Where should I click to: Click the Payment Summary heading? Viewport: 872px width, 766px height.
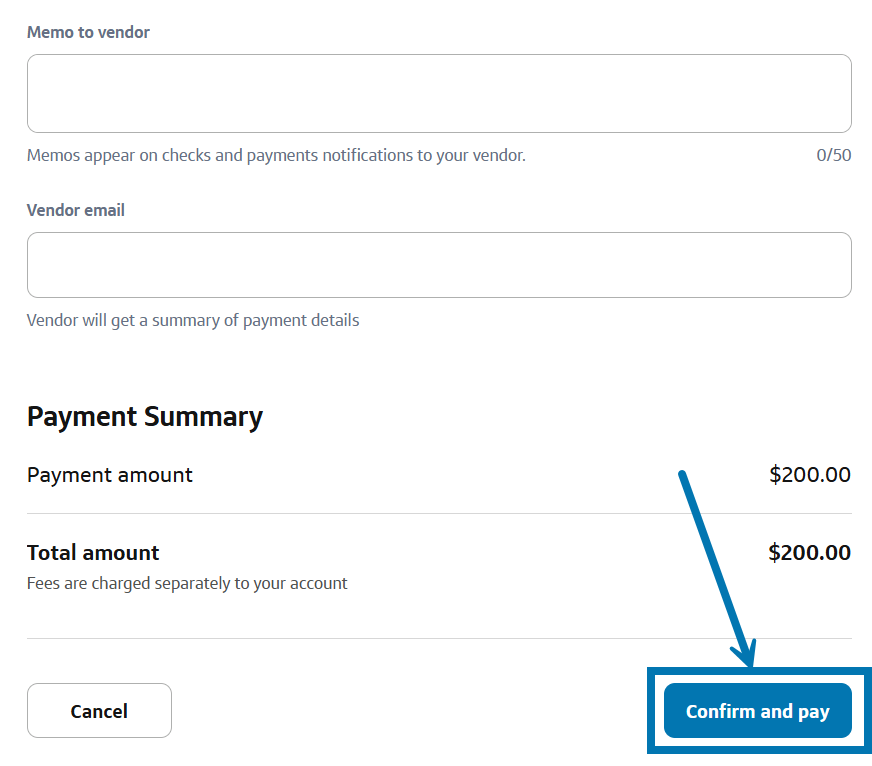tap(145, 416)
